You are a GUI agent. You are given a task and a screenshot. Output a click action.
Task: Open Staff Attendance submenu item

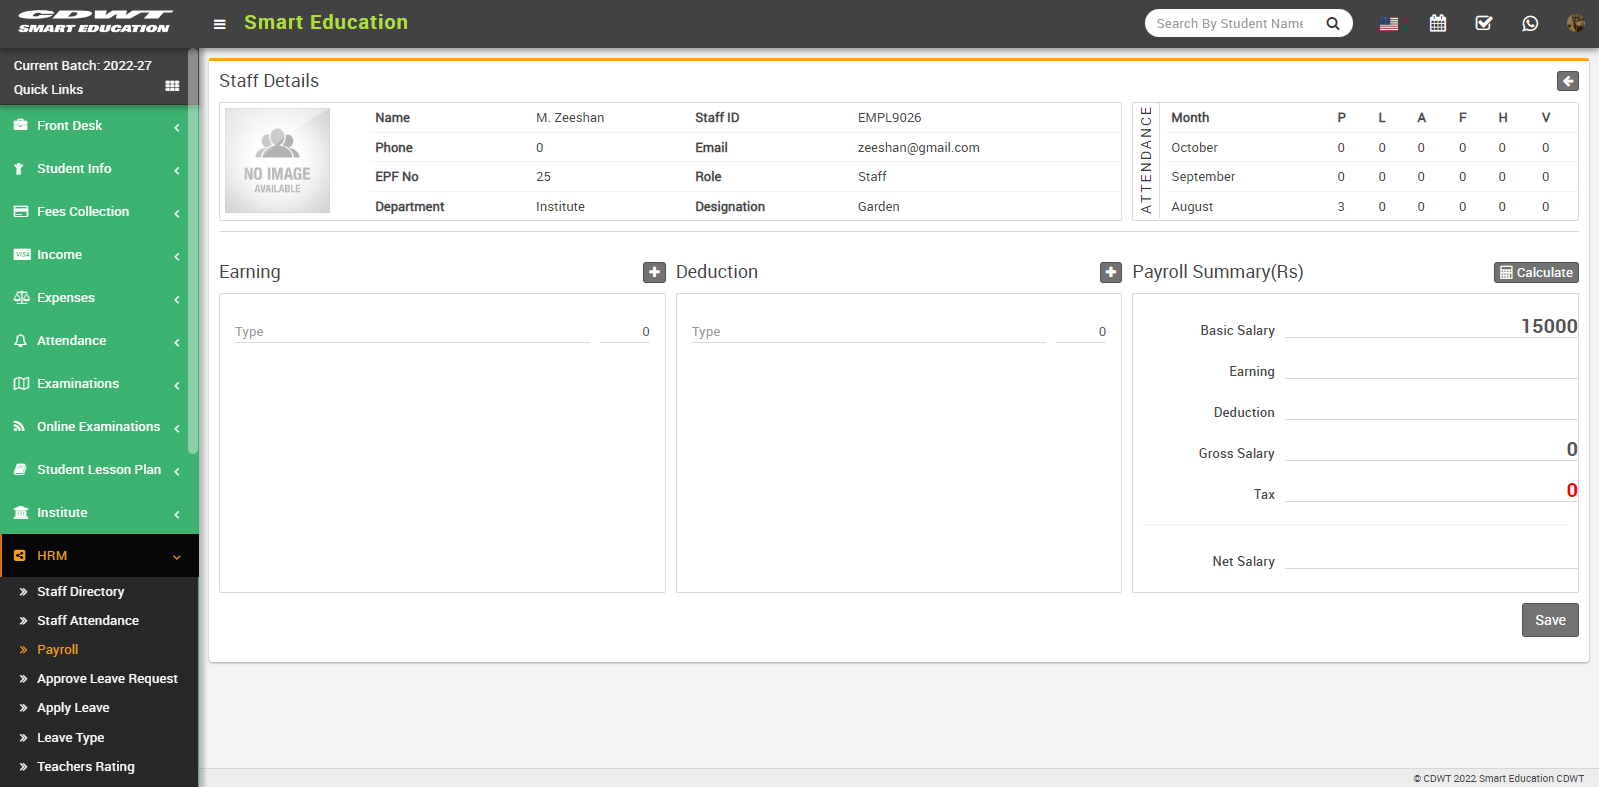point(88,621)
